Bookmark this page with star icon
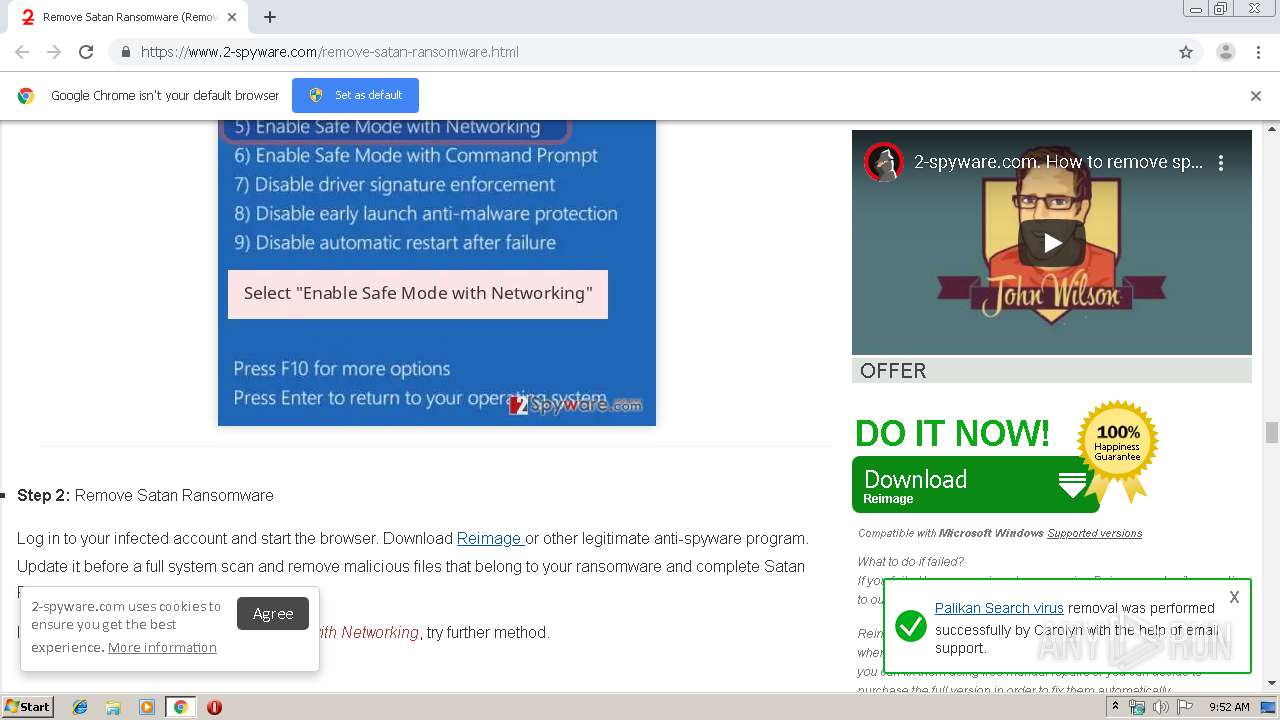 pos(1186,52)
